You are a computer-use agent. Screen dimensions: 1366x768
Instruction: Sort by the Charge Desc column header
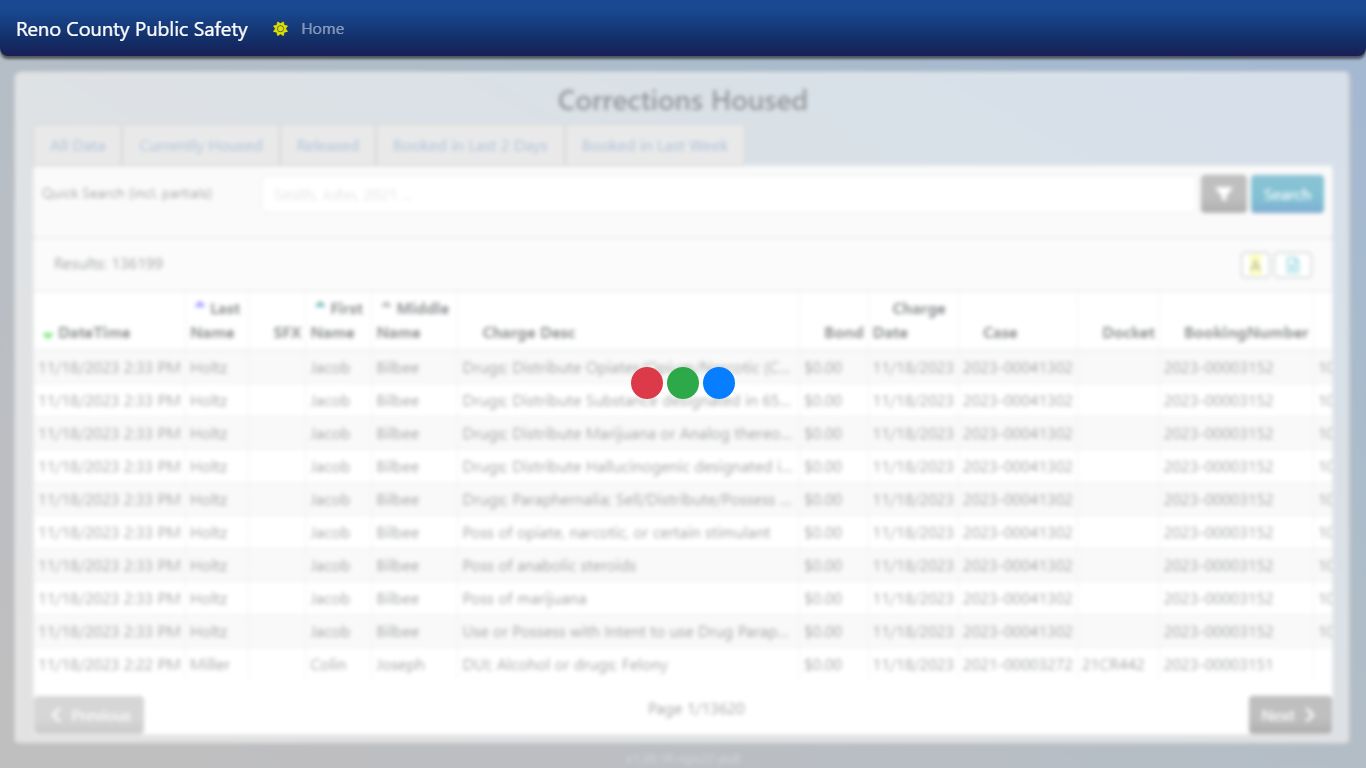click(528, 332)
